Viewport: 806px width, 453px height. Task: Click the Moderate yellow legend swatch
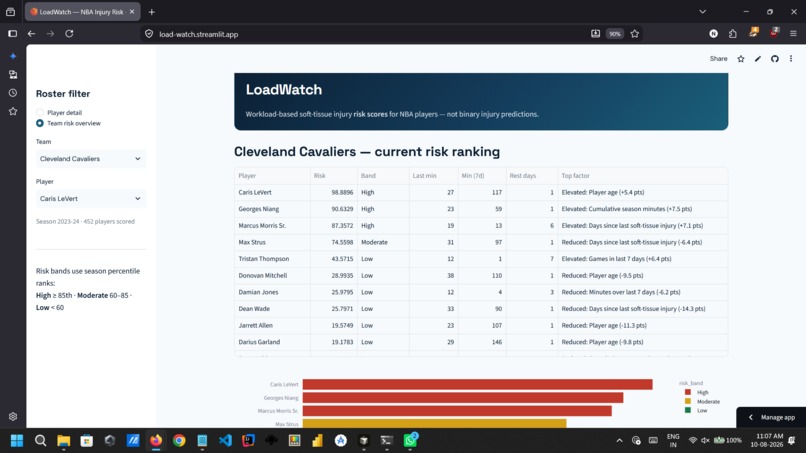[x=688, y=401]
